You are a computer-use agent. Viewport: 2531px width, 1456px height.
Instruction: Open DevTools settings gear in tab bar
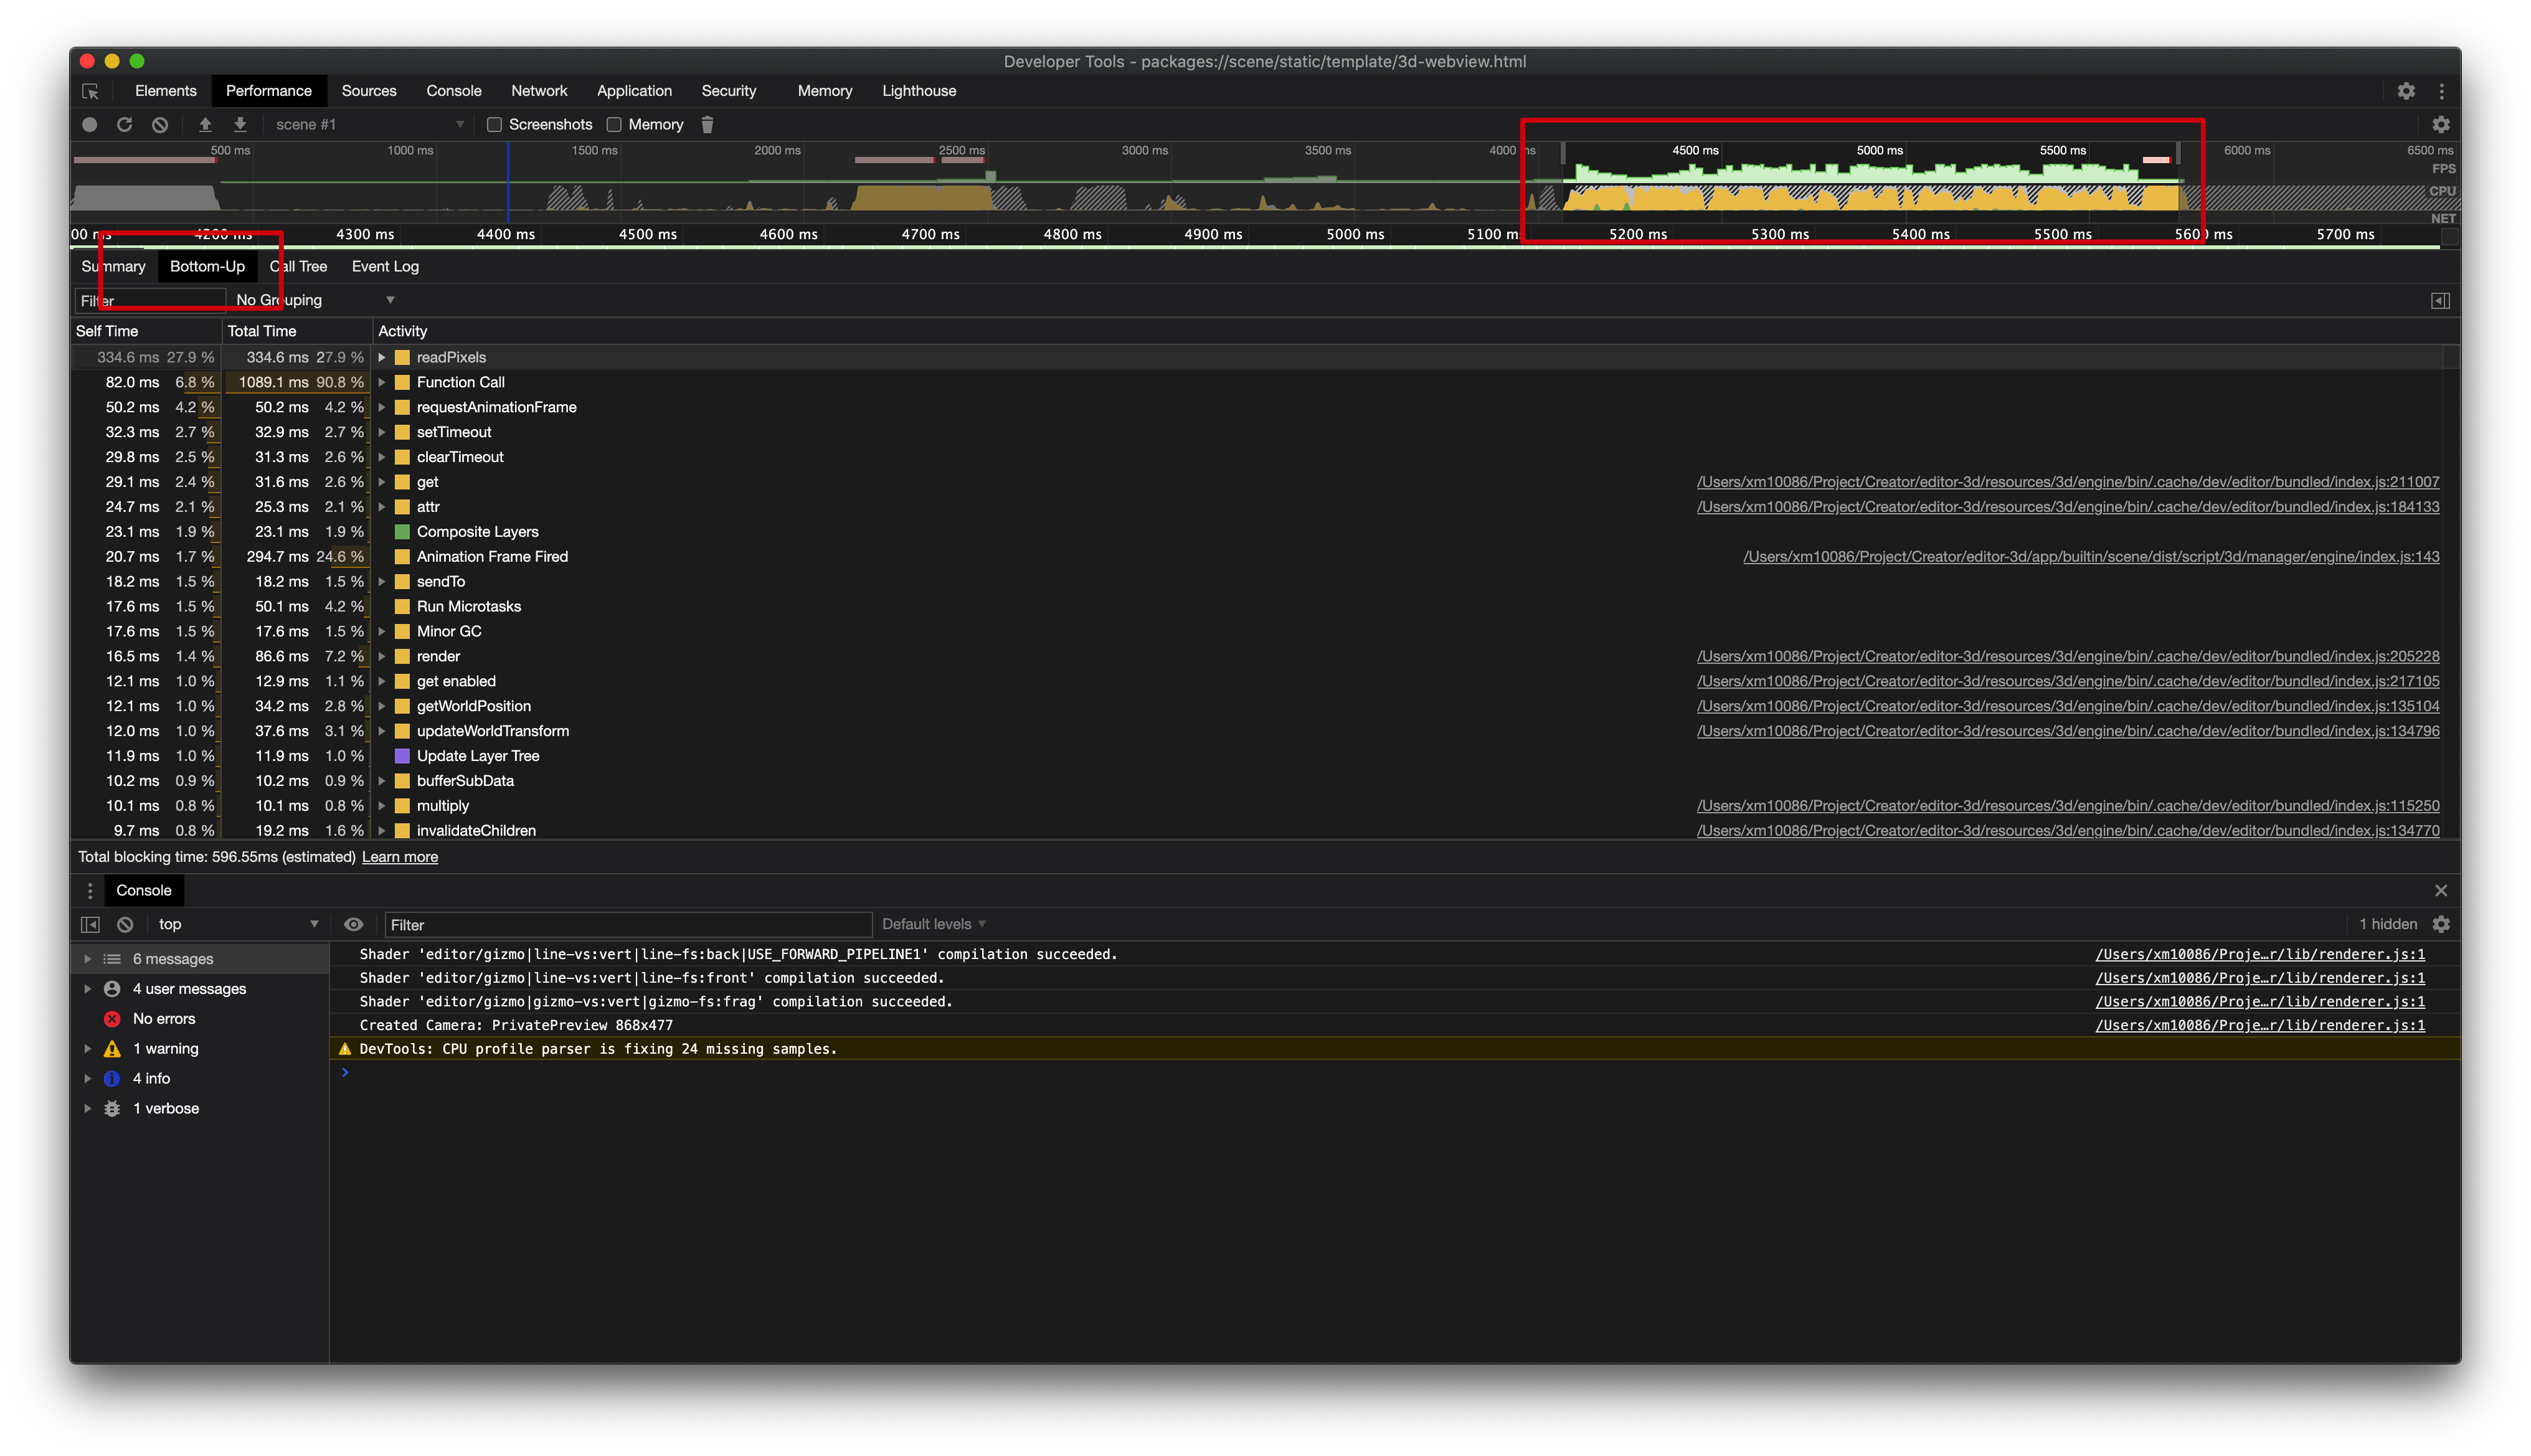[x=2406, y=91]
